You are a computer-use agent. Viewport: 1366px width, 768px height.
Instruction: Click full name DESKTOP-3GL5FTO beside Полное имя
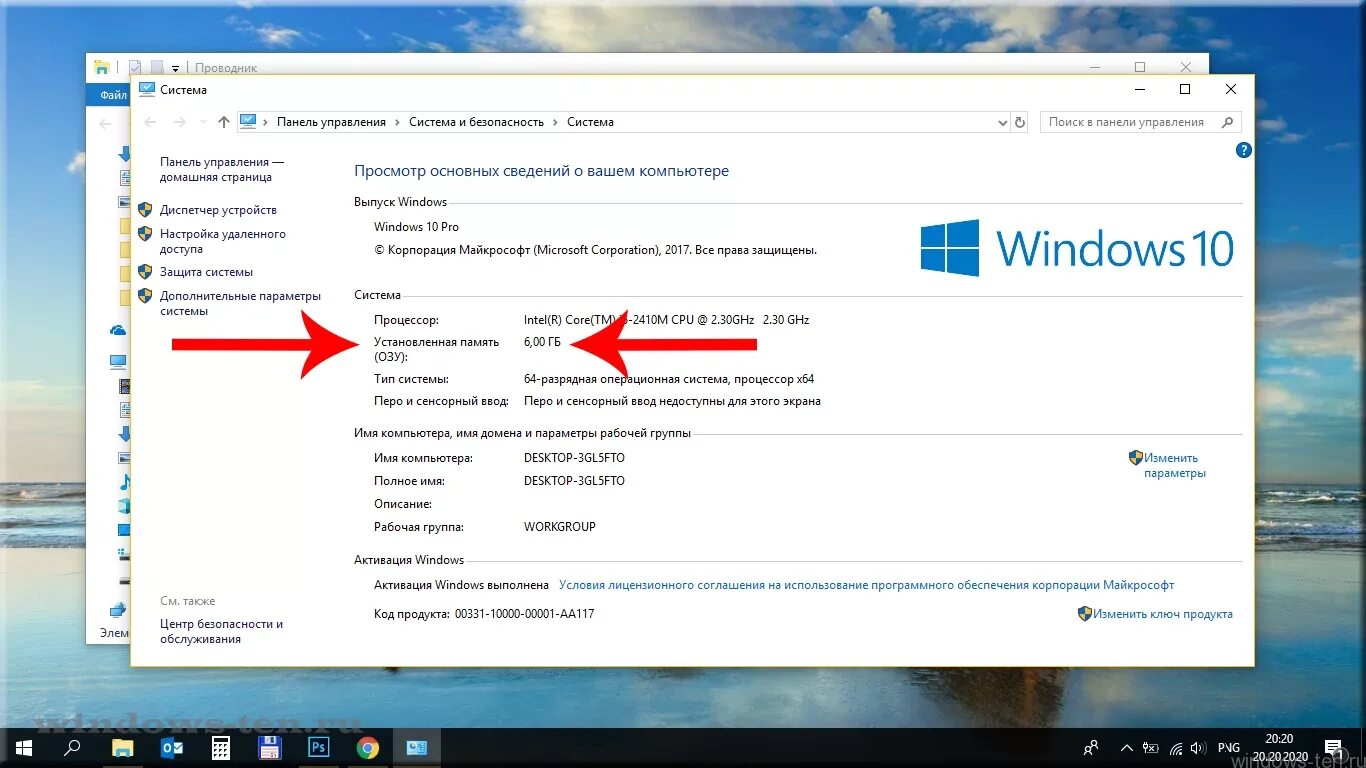(x=574, y=480)
